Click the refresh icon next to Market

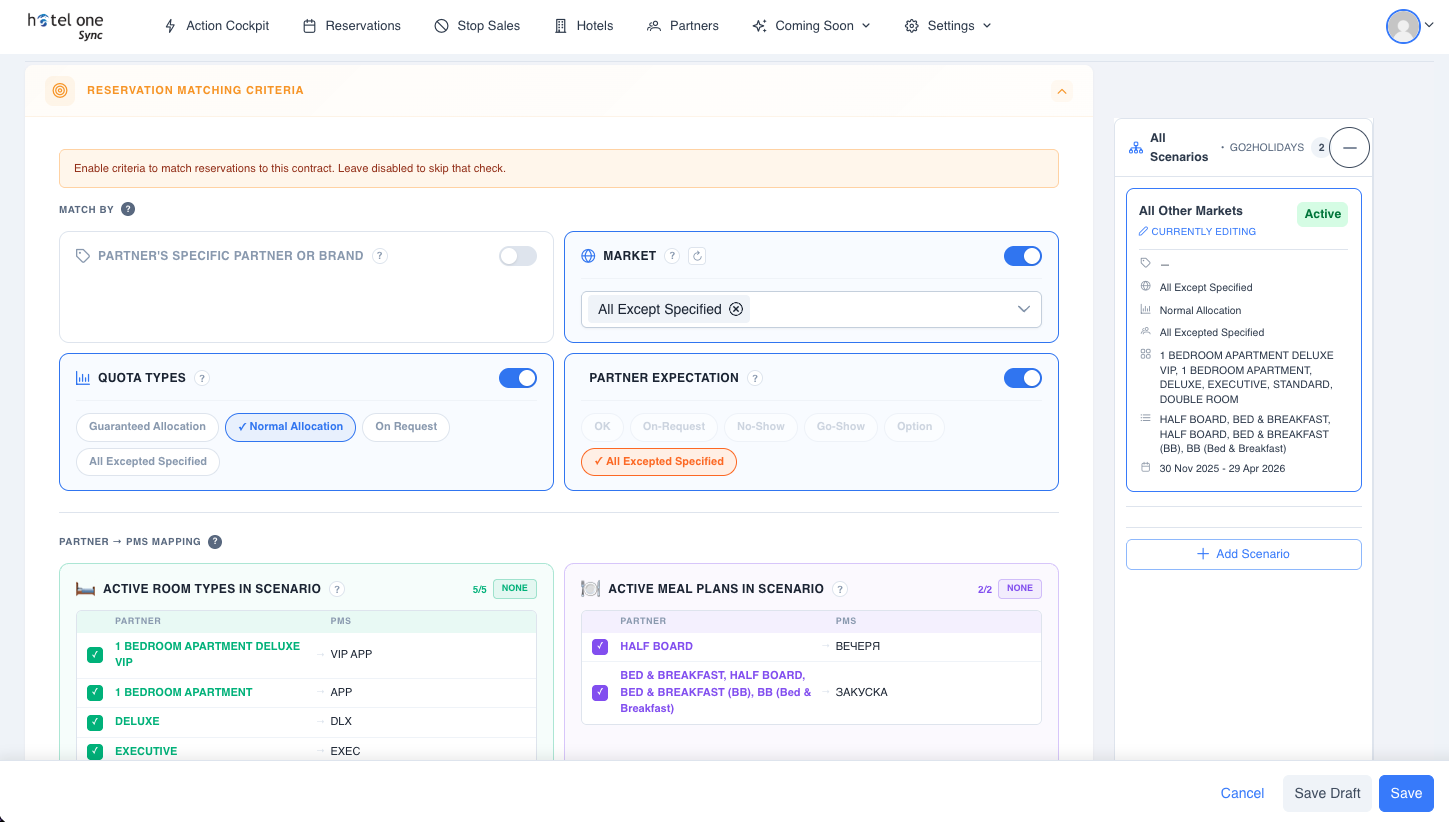click(696, 255)
